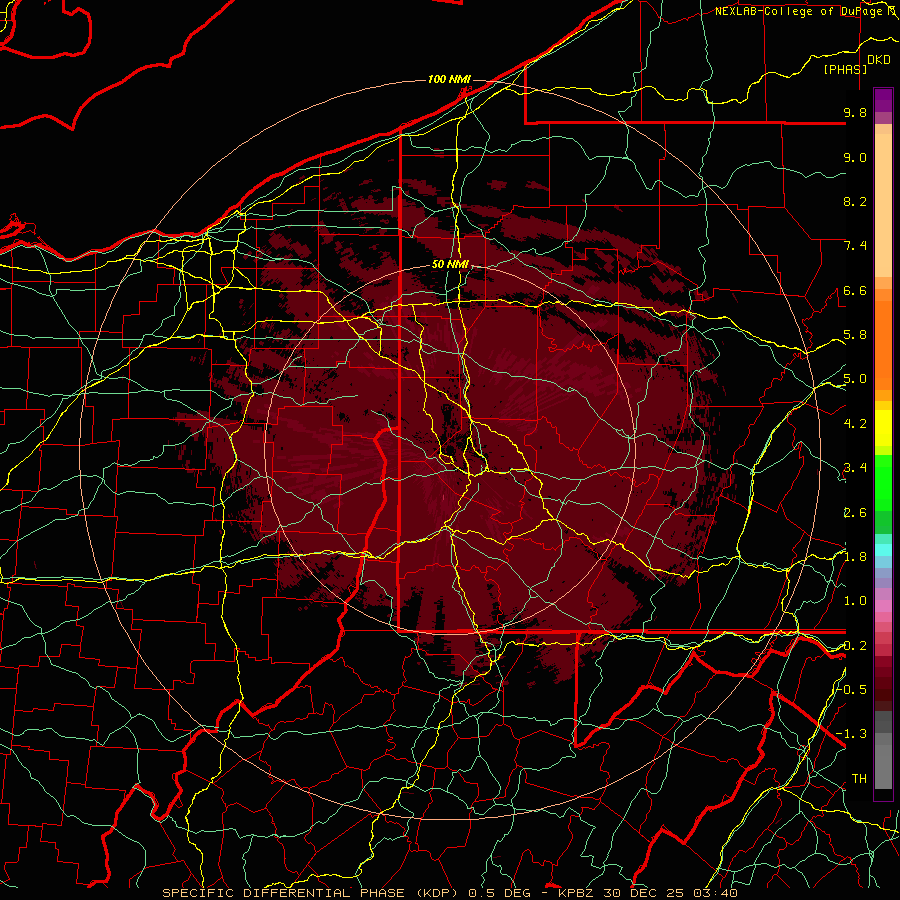Click the 100 NMI range ring label
The height and width of the screenshot is (900, 900).
click(449, 79)
